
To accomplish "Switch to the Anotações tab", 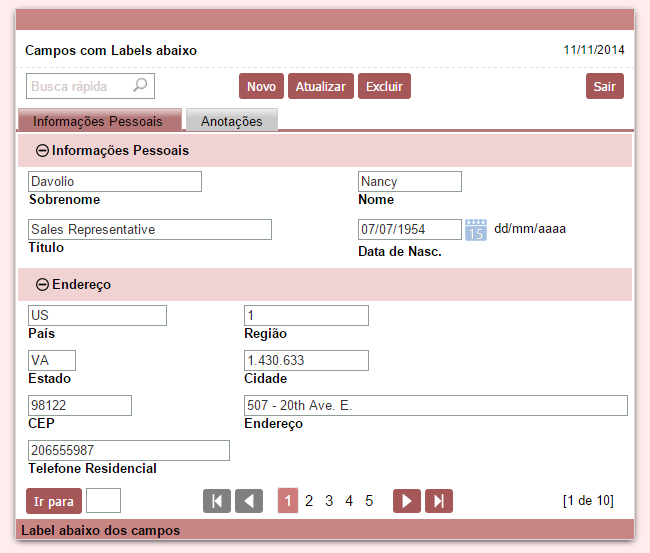I will tap(231, 121).
